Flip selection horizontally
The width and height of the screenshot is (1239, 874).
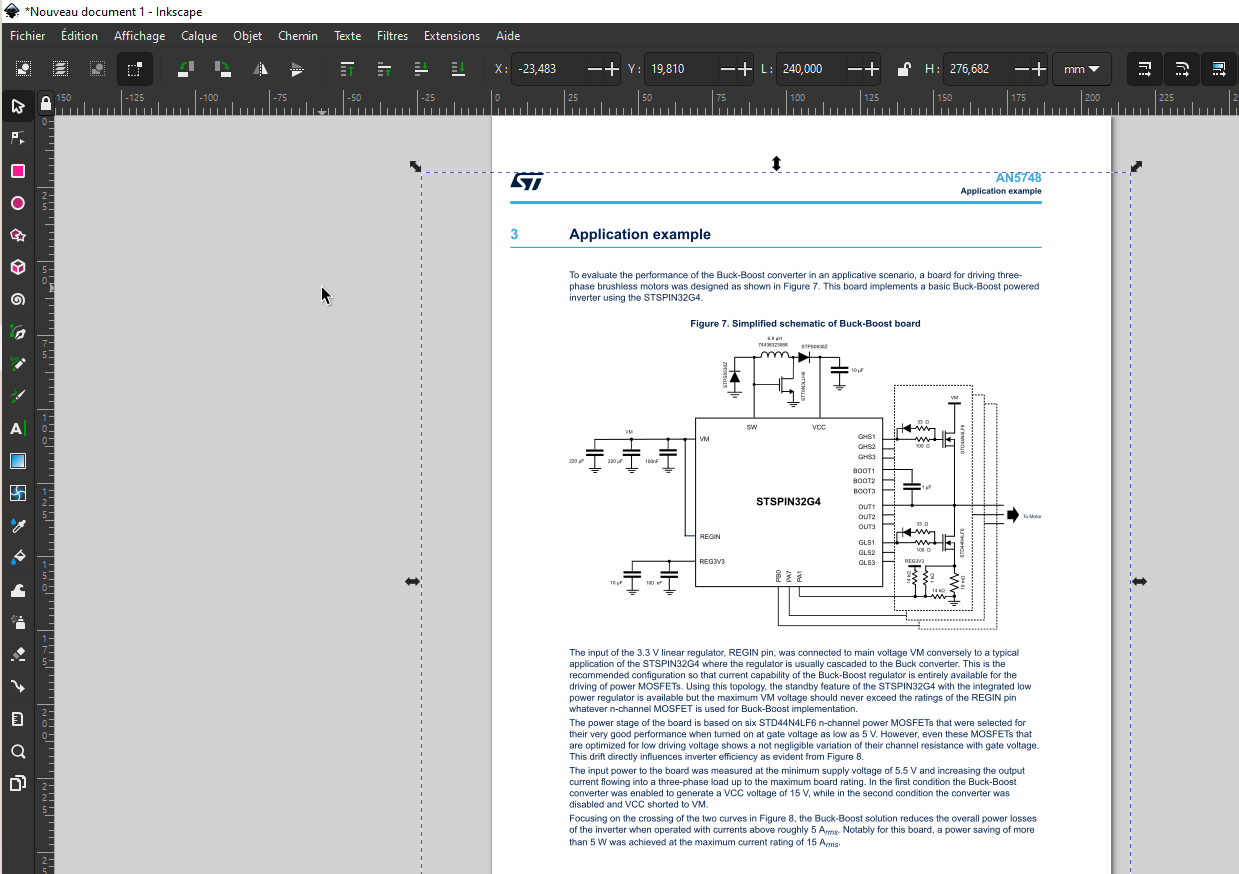pyautogui.click(x=260, y=69)
